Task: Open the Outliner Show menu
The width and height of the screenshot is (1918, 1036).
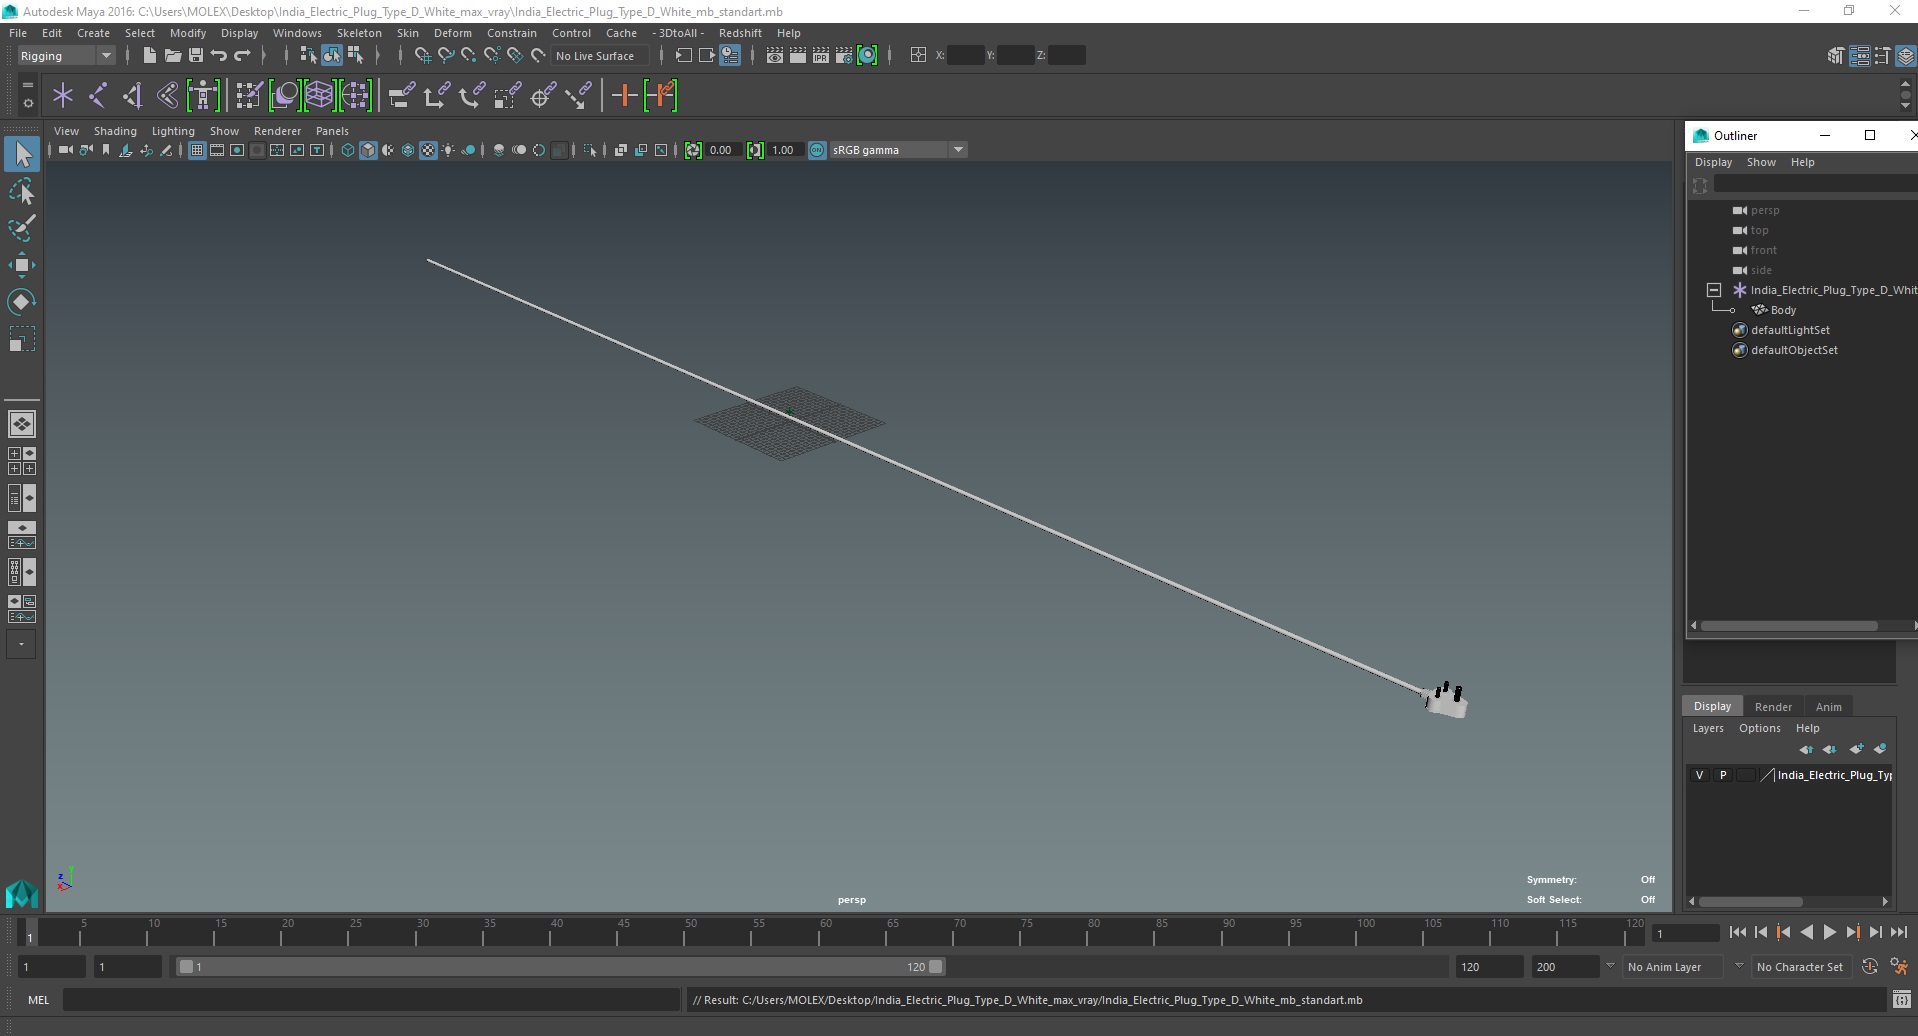Action: (x=1761, y=162)
